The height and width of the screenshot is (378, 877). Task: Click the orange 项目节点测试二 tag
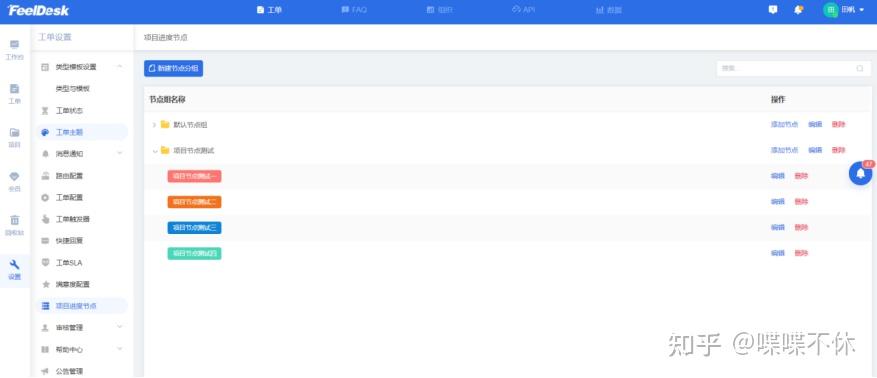194,202
